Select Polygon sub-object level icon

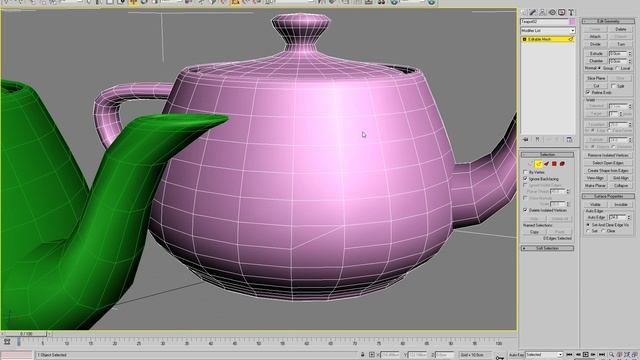pyautogui.click(x=554, y=164)
